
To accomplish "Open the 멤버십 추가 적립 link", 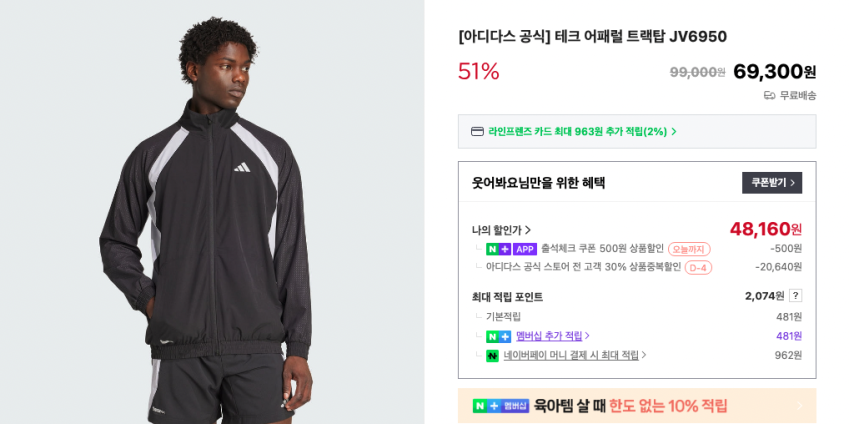I will point(549,336).
